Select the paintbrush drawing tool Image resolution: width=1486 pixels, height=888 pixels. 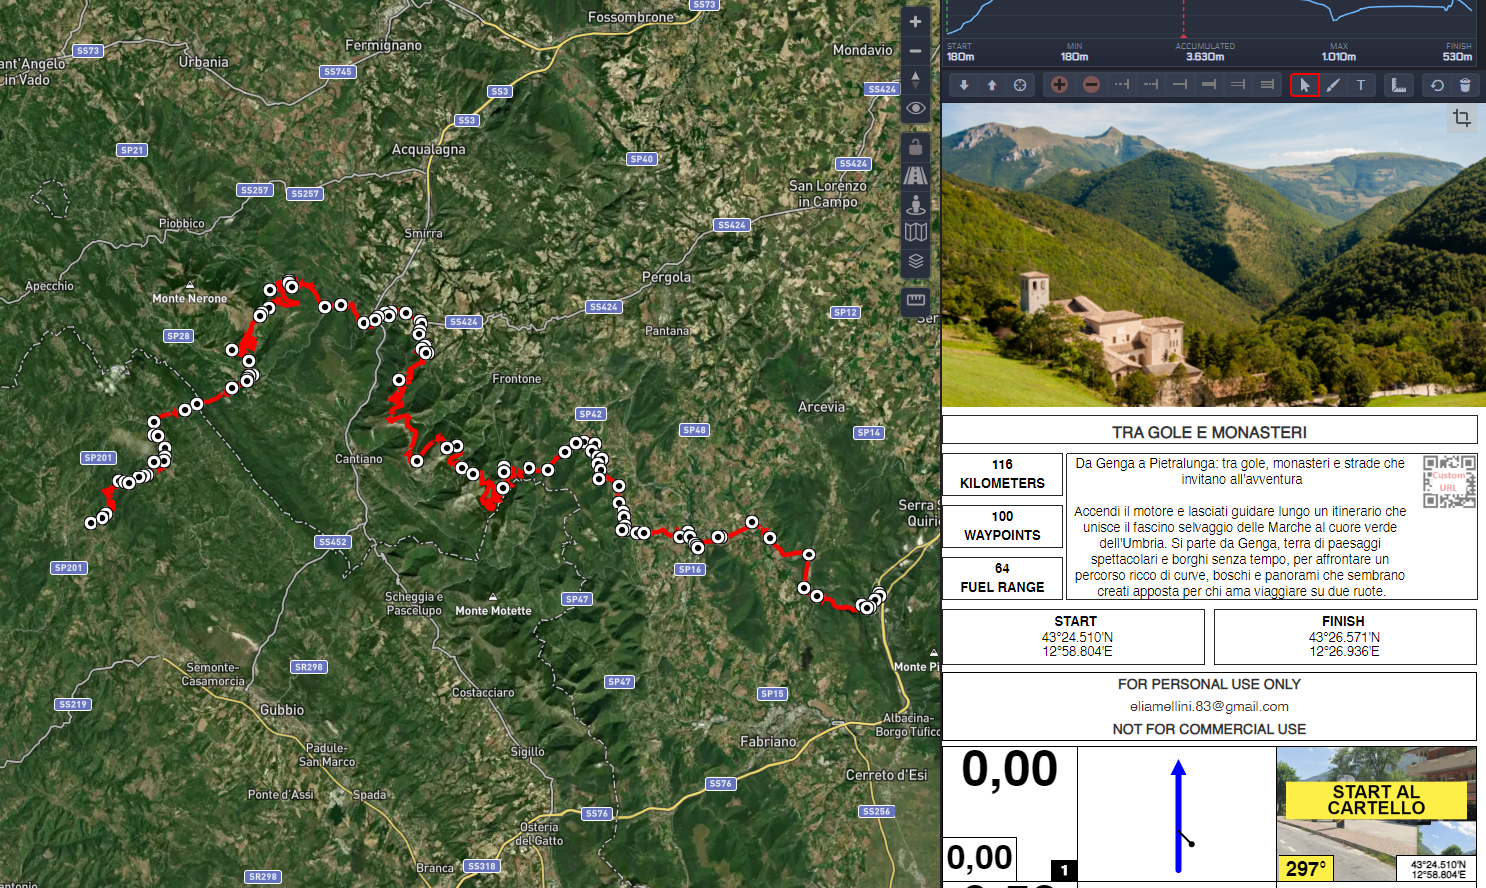pyautogui.click(x=1333, y=85)
